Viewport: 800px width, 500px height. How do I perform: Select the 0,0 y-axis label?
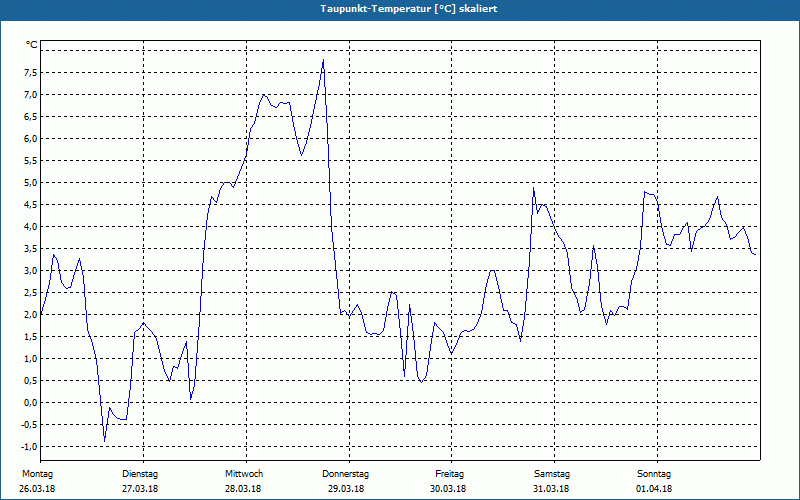tap(30, 403)
